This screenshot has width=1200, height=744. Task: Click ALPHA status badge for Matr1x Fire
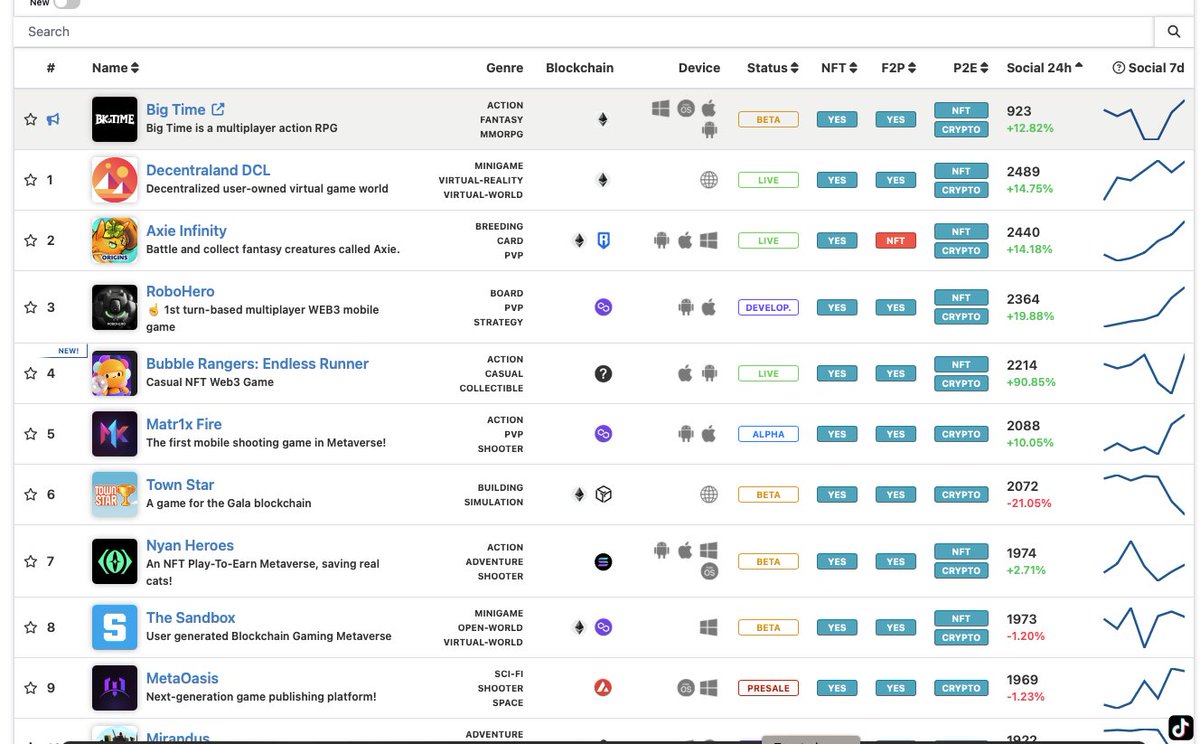pyautogui.click(x=768, y=434)
